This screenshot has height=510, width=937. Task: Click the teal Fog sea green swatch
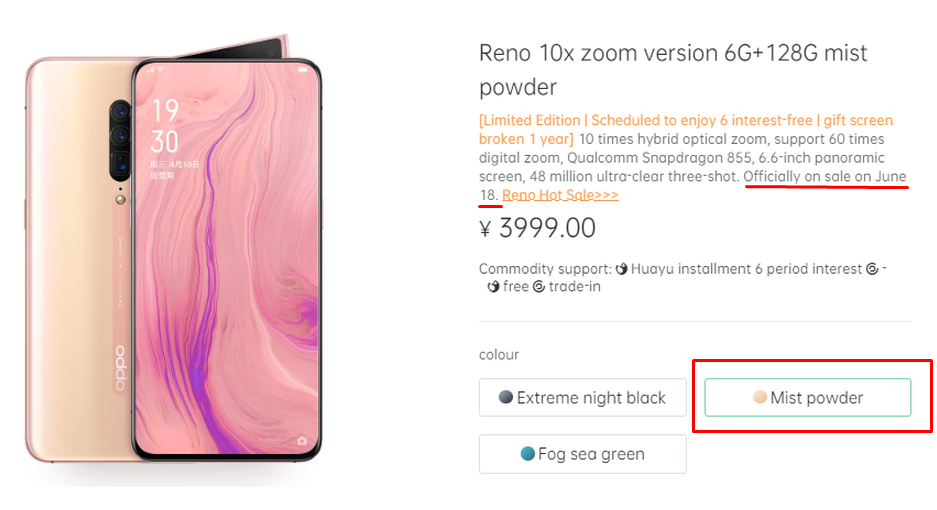point(527,453)
